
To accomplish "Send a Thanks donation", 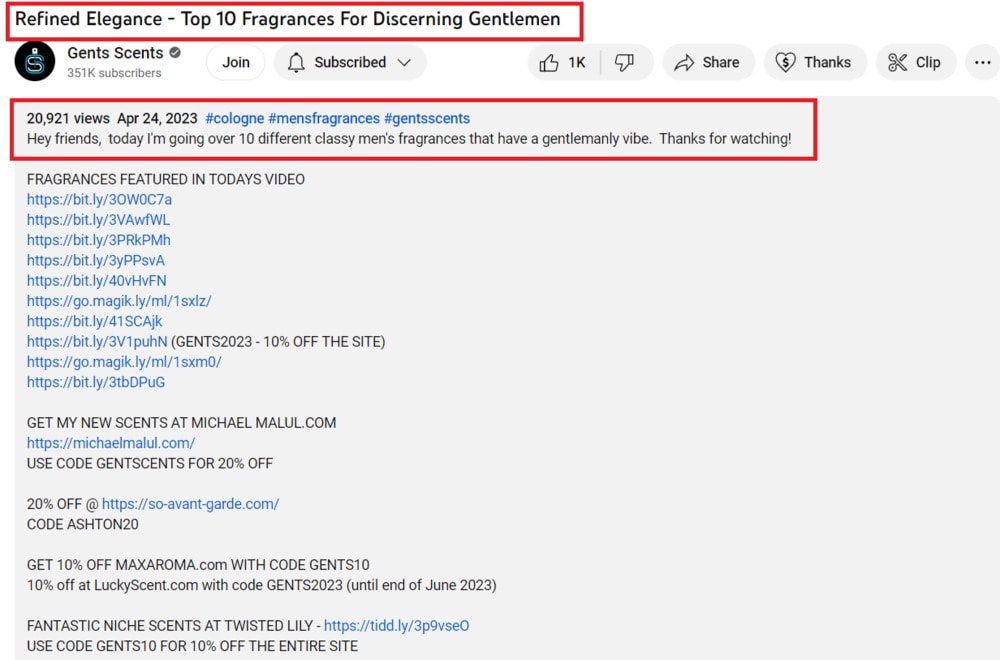I will click(814, 62).
